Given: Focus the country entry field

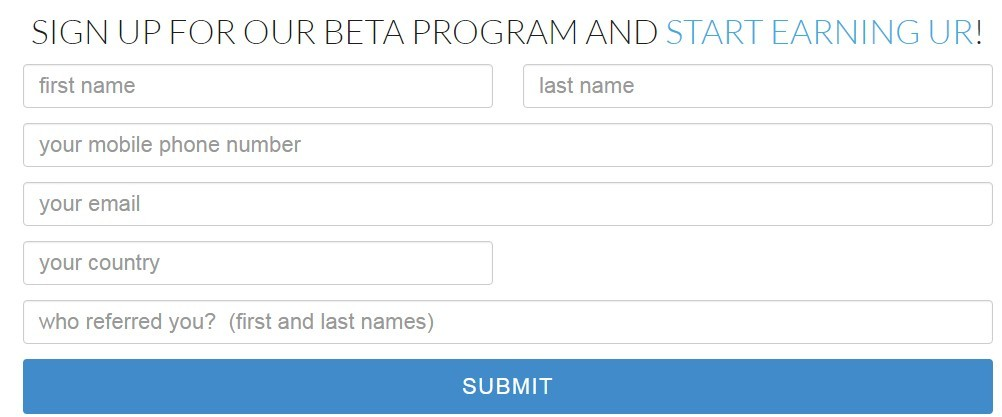Looking at the screenshot, I should 257,263.
